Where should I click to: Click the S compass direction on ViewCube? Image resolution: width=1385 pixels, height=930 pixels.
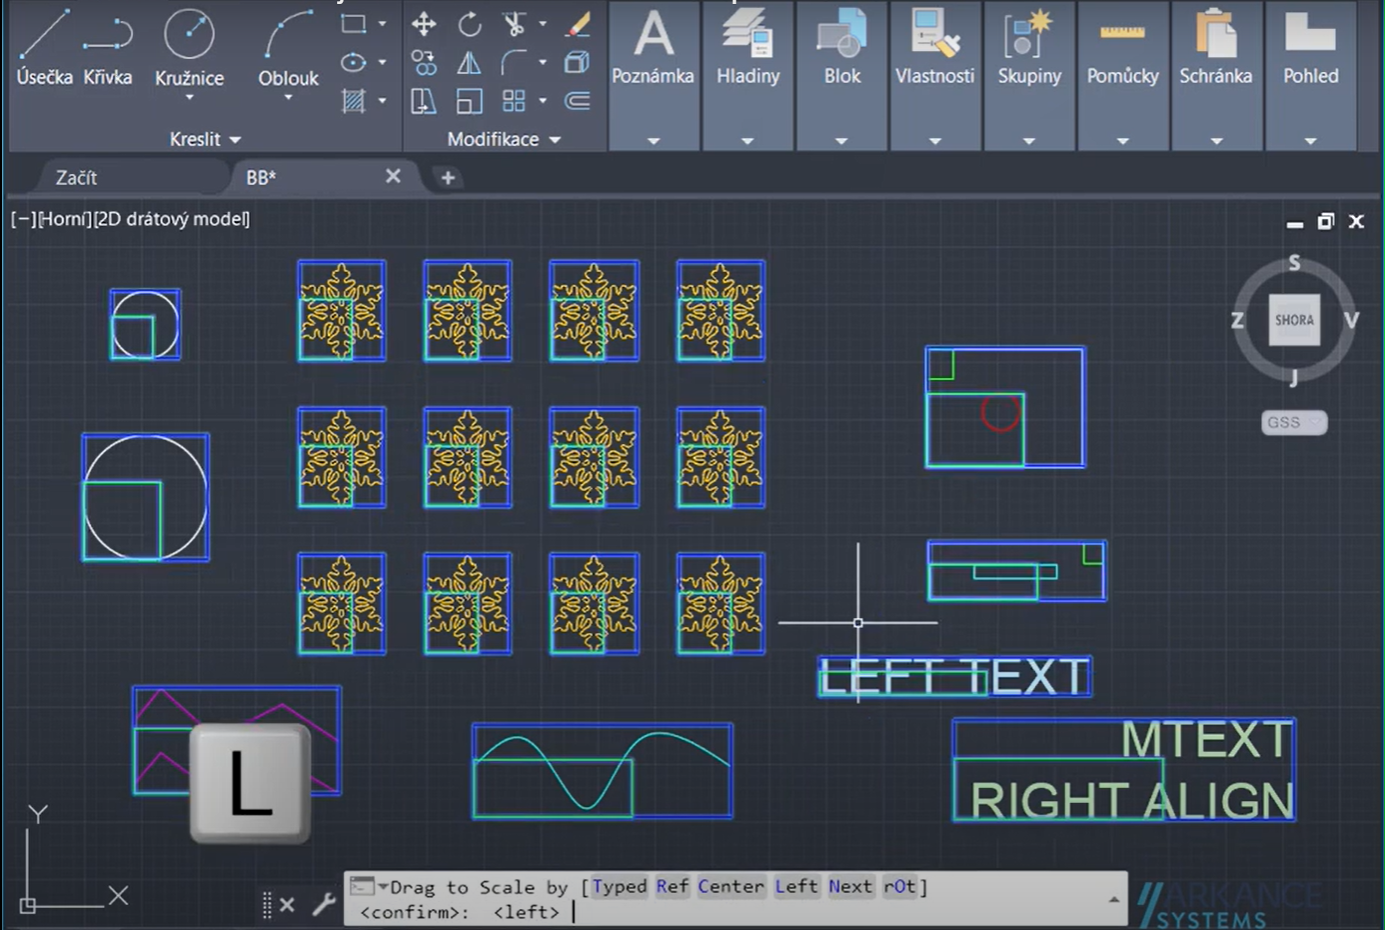point(1294,263)
